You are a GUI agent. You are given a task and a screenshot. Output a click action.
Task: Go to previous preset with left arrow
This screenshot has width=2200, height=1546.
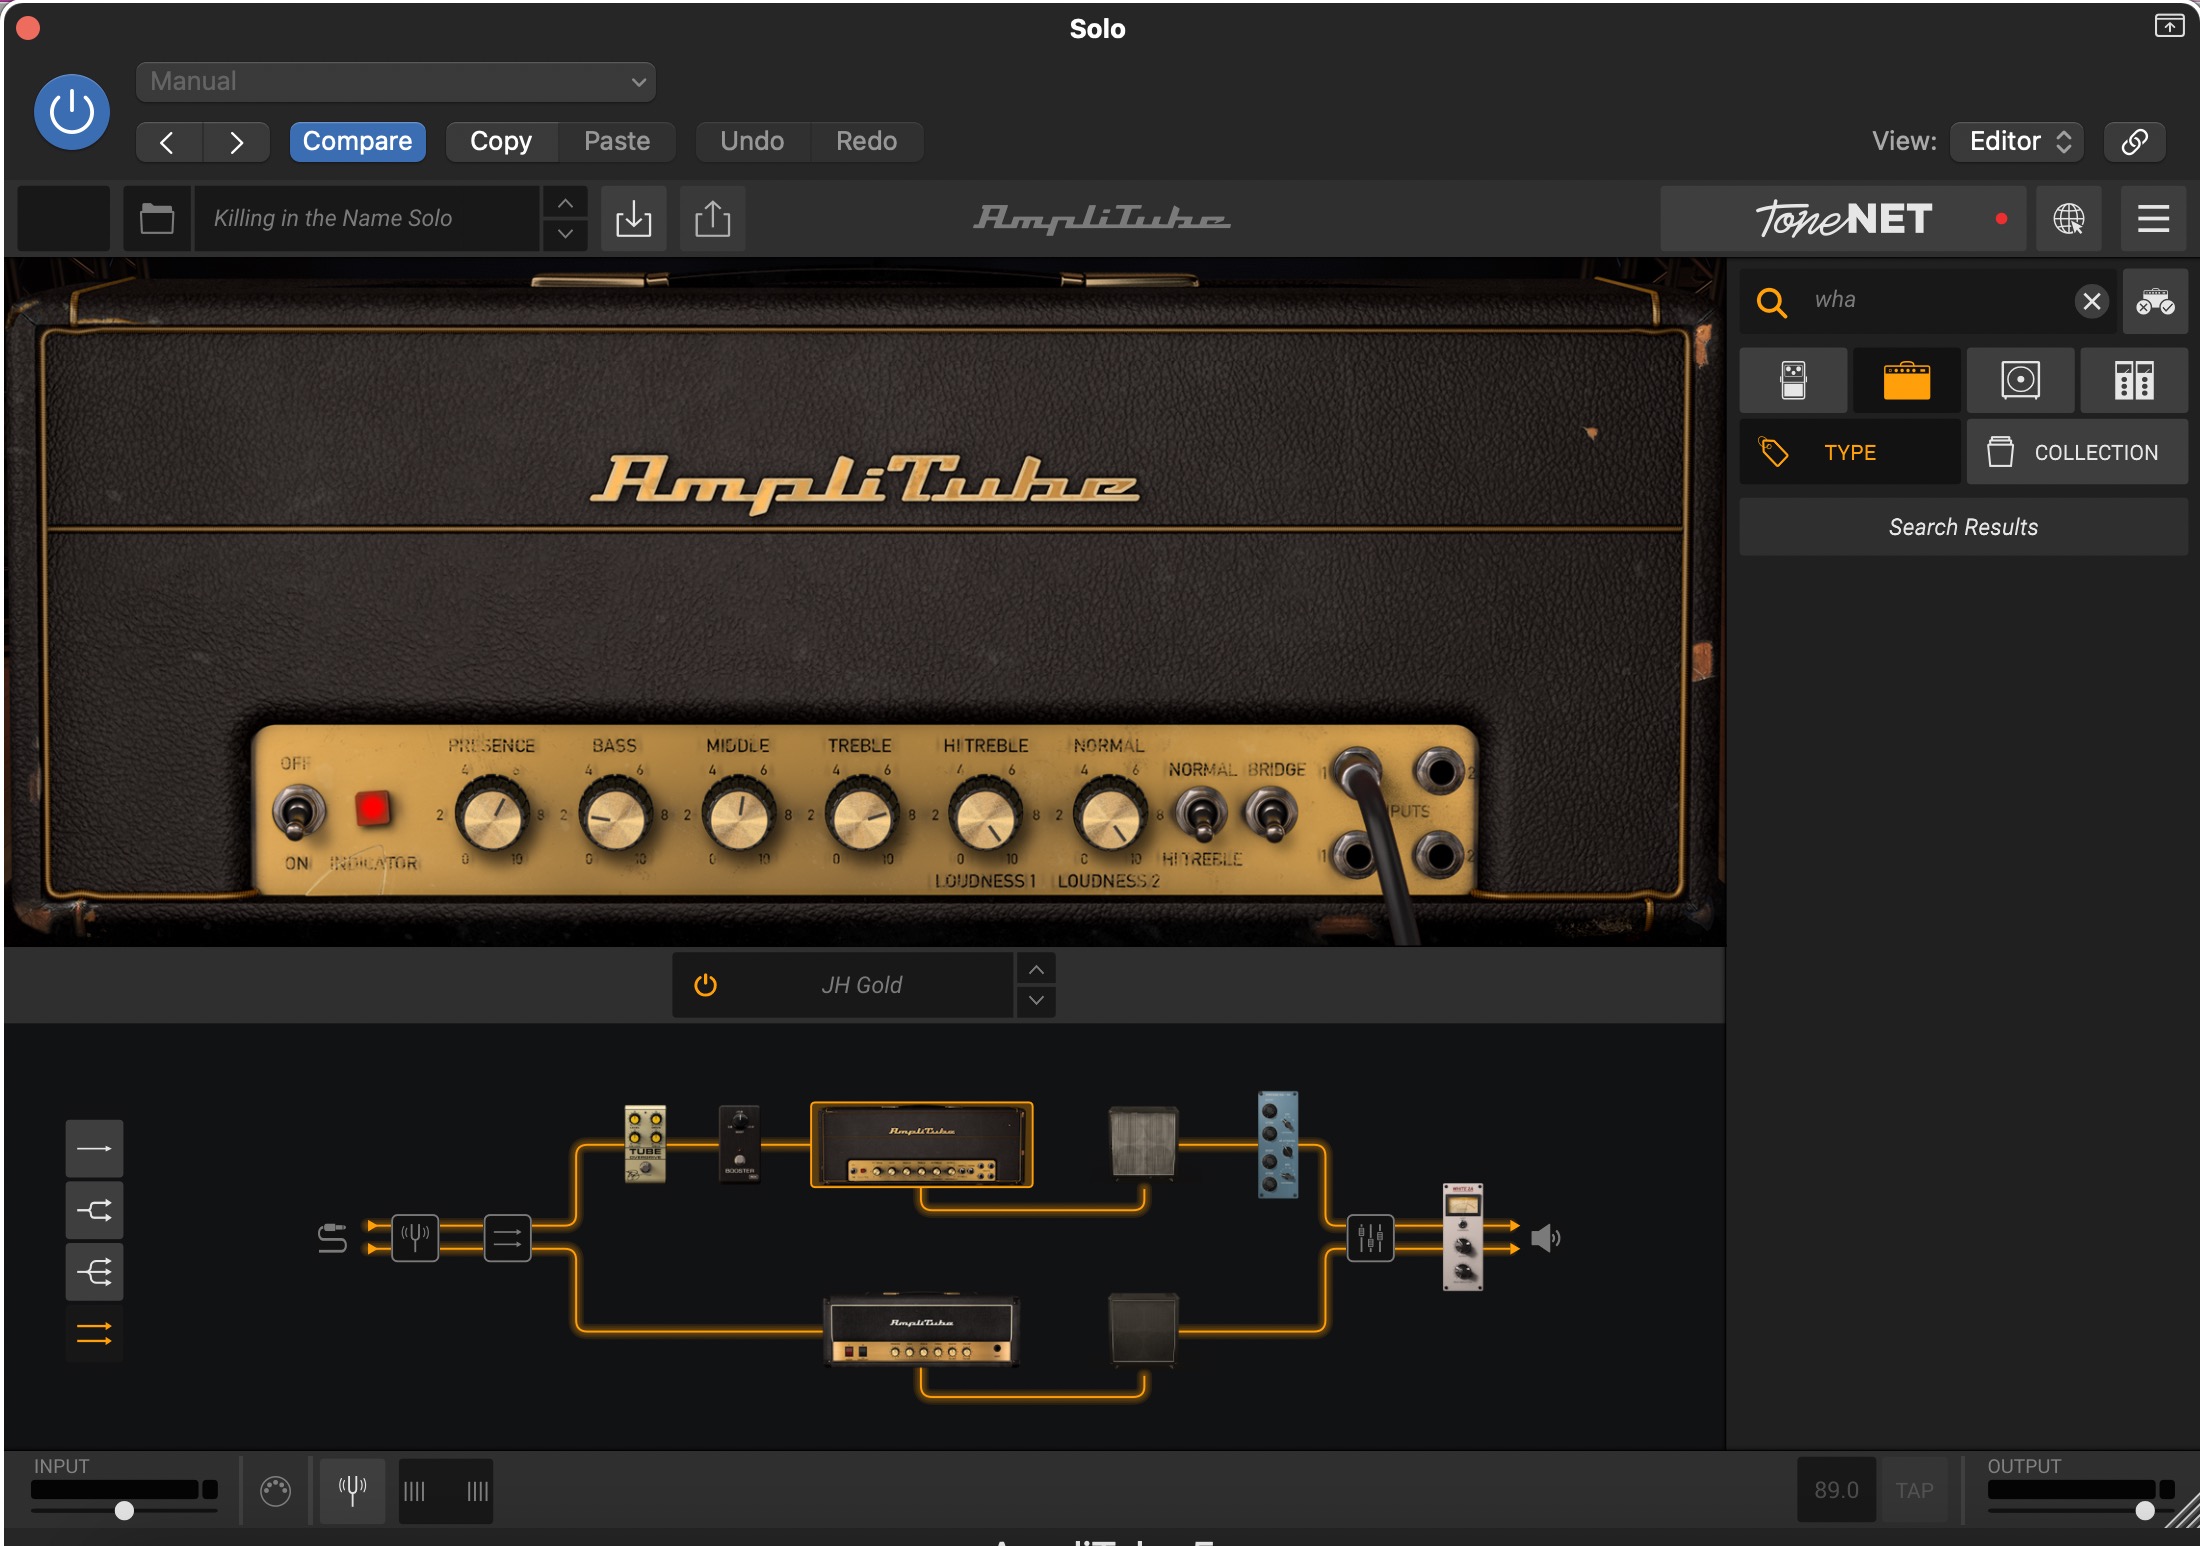[x=168, y=142]
